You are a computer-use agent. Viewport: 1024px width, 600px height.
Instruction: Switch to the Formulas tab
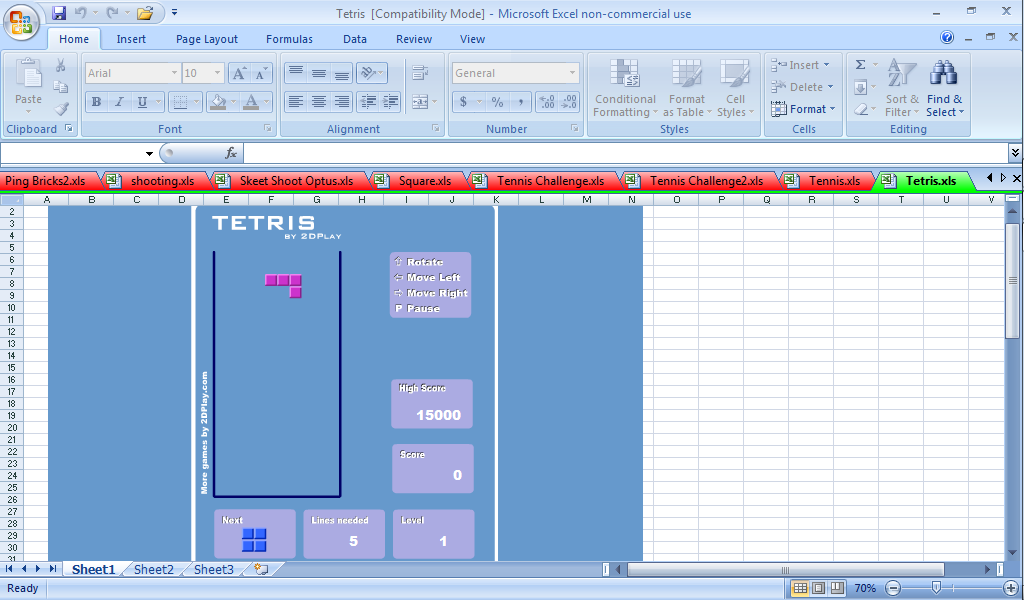289,39
